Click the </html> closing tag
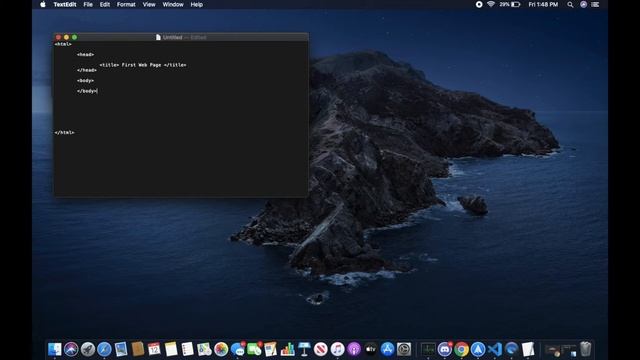640x360 pixels. pos(64,132)
